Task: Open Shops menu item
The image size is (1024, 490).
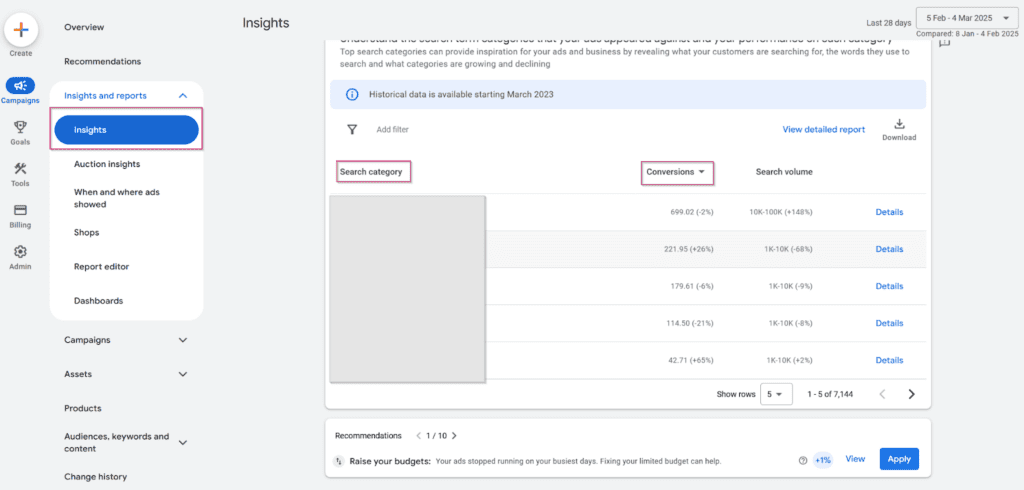Action: 87,233
